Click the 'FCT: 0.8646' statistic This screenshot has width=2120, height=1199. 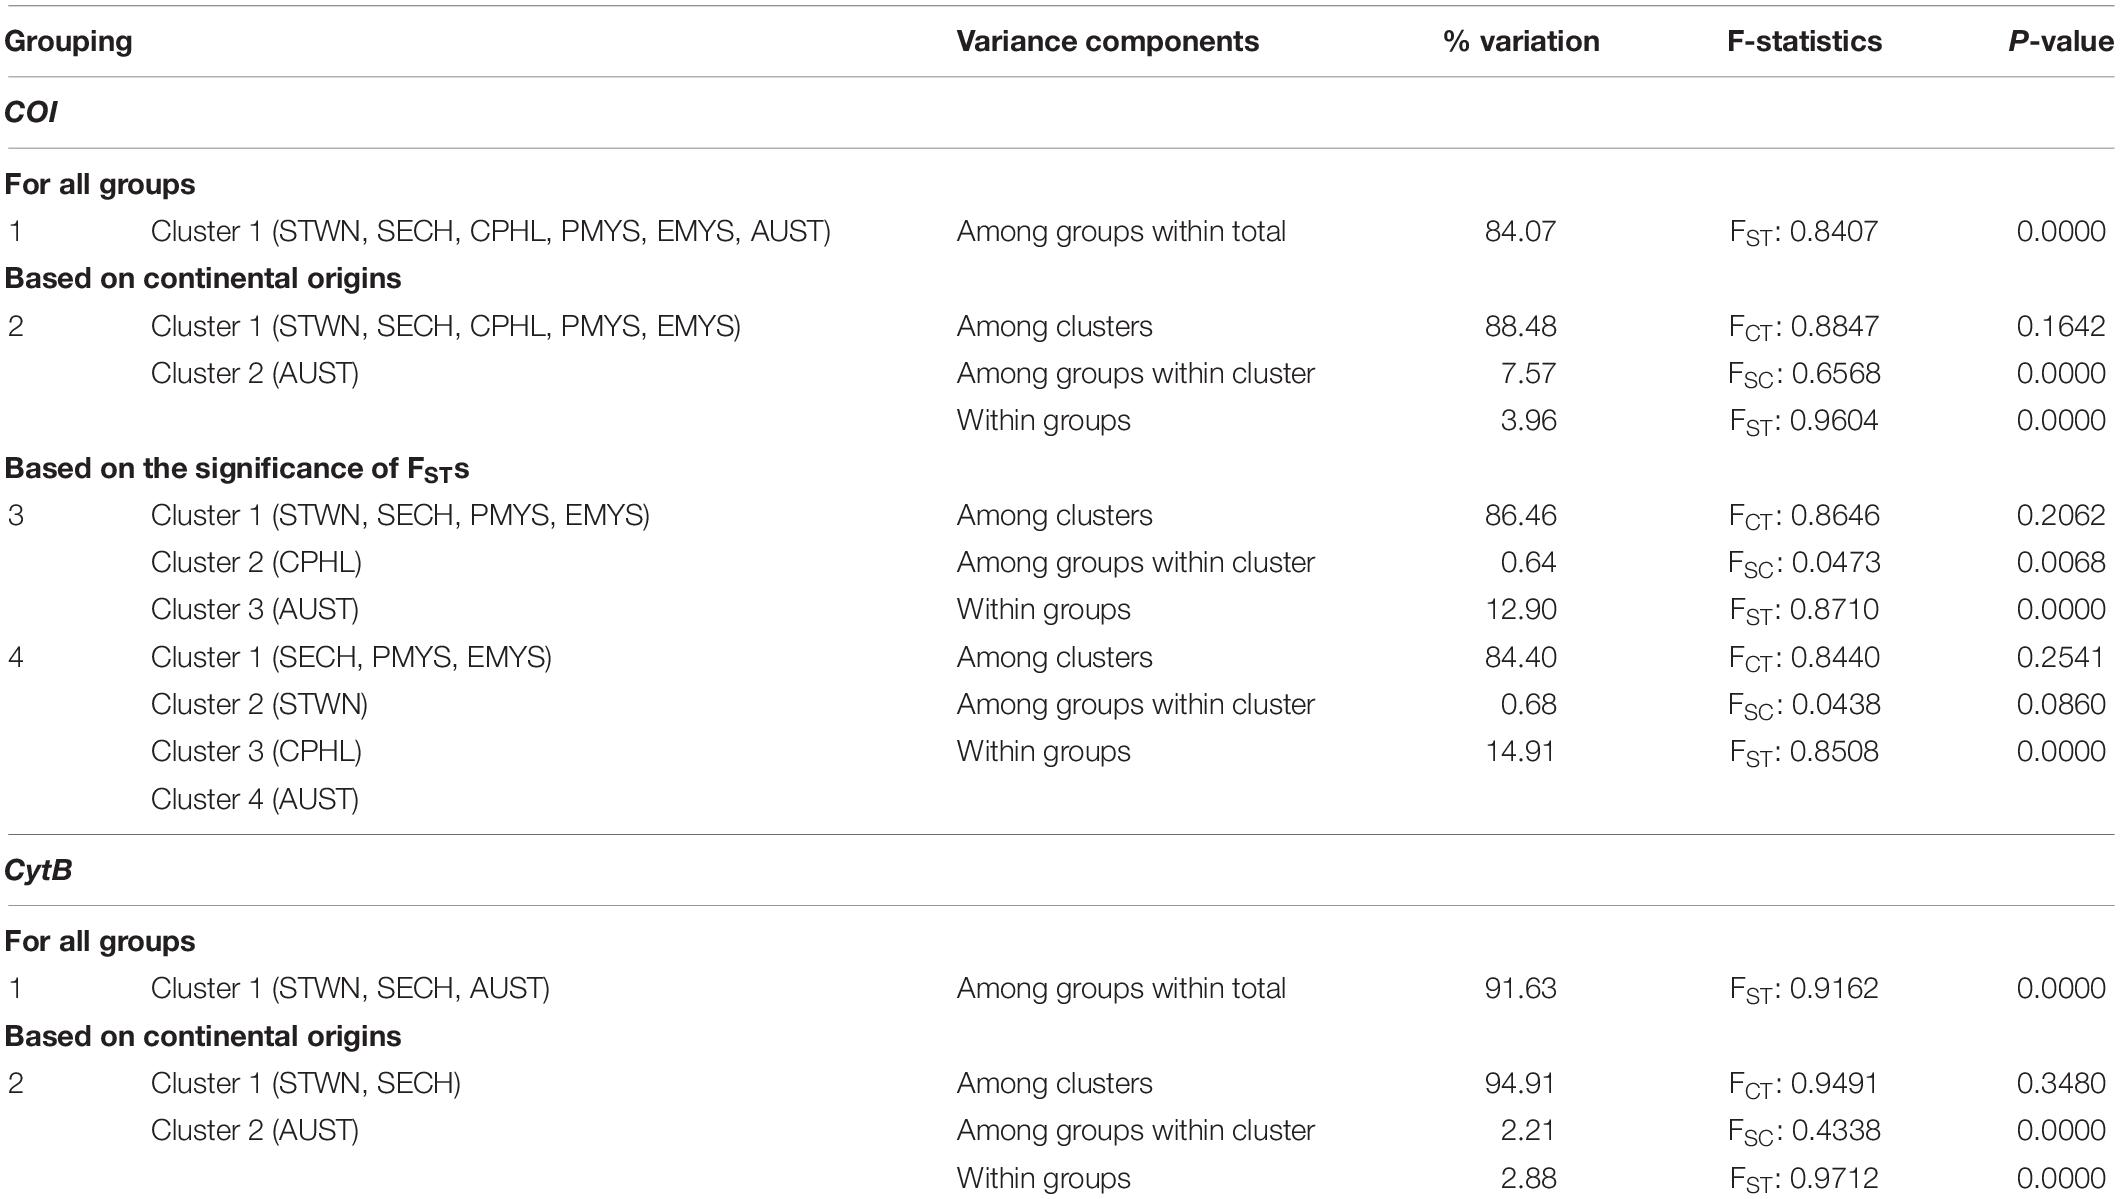(x=1804, y=517)
